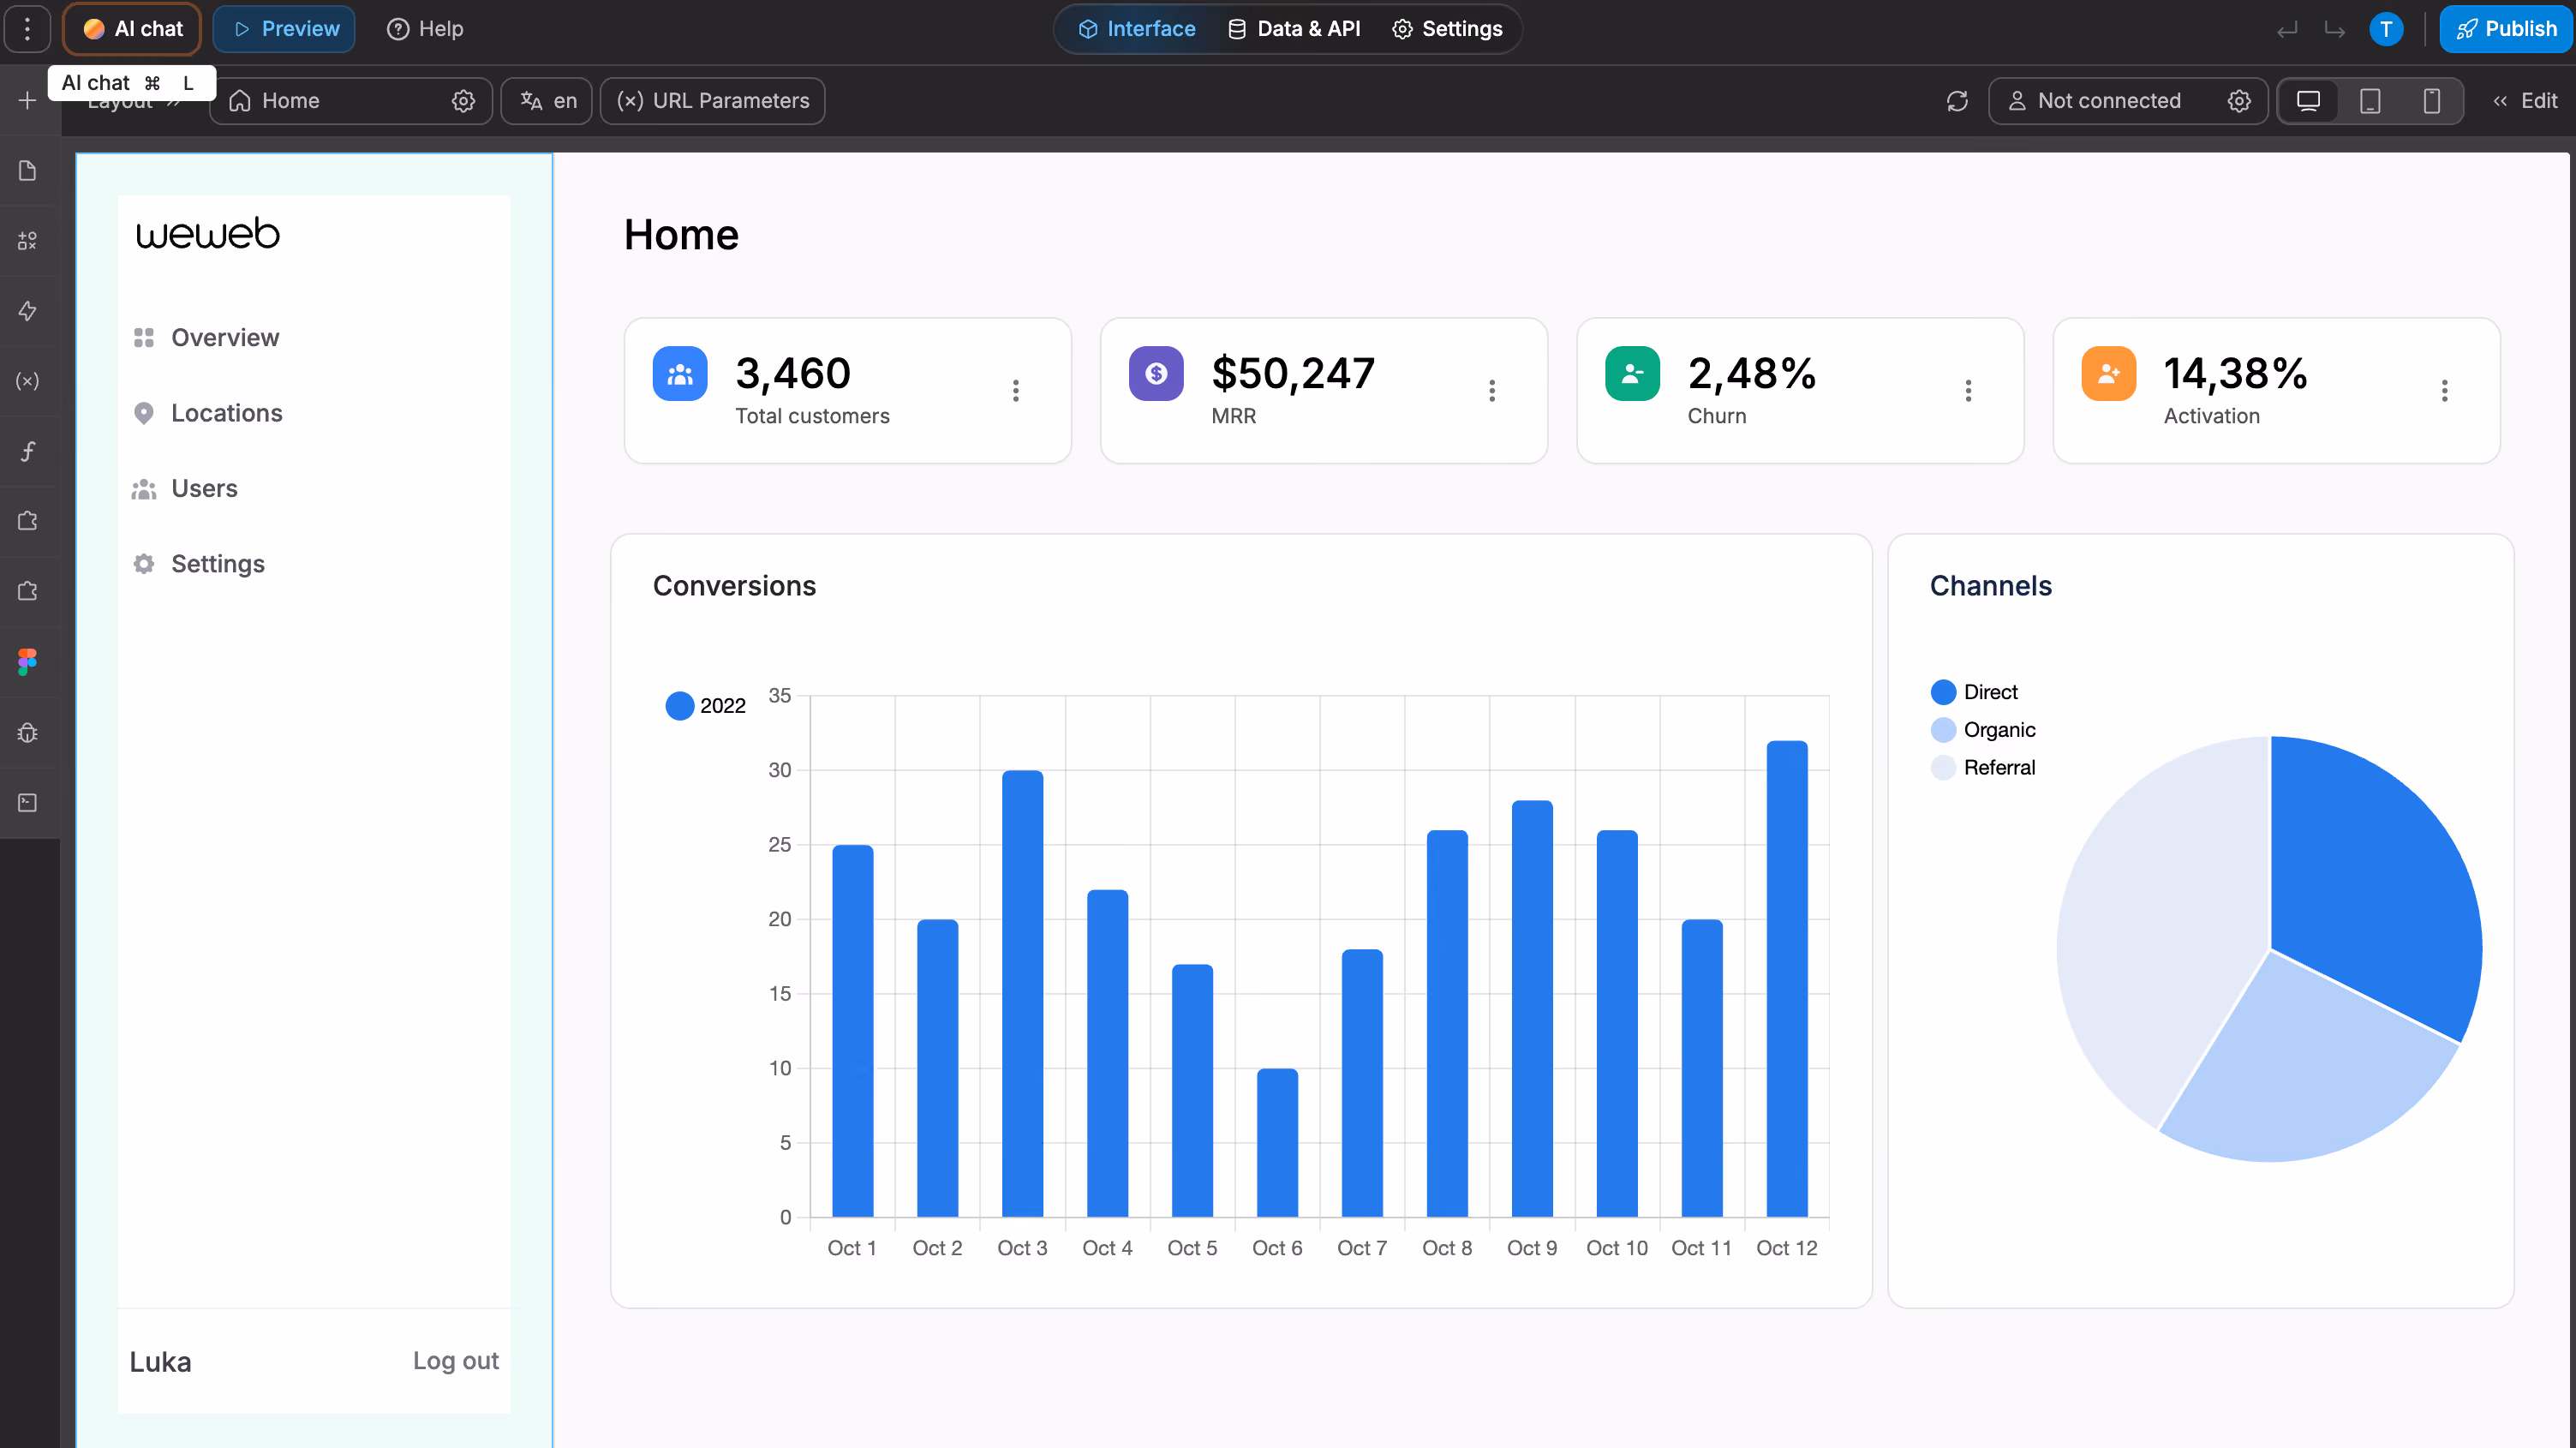The width and height of the screenshot is (2576, 1448).
Task: Click the refresh icon in toolbar
Action: pyautogui.click(x=1957, y=100)
